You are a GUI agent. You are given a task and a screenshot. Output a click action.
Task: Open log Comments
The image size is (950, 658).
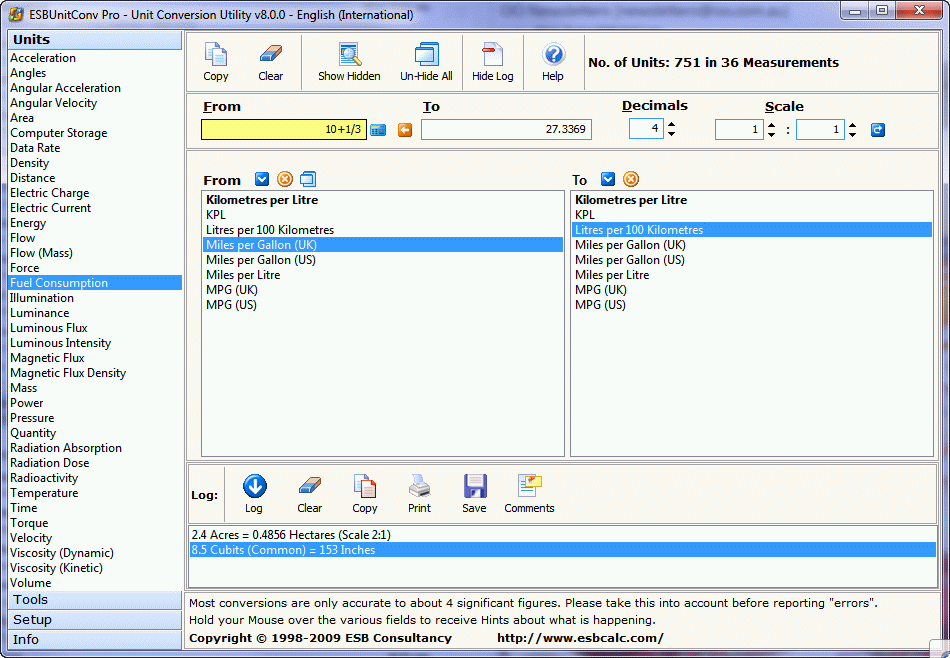529,494
